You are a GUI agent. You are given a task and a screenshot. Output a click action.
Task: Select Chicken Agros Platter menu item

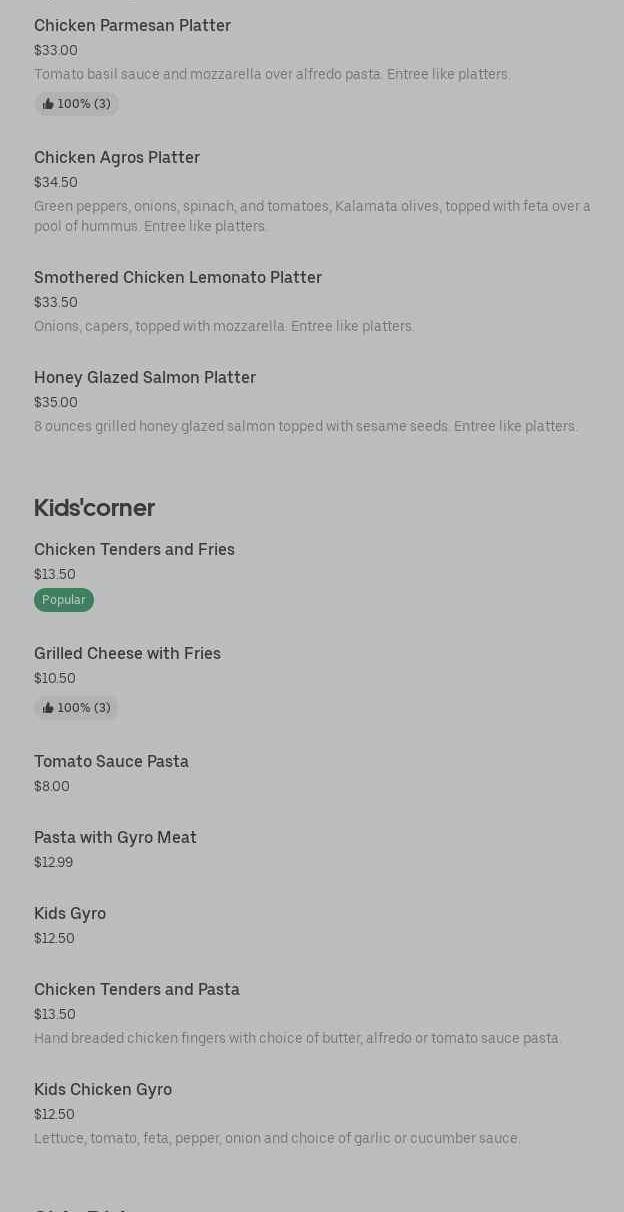(x=117, y=158)
